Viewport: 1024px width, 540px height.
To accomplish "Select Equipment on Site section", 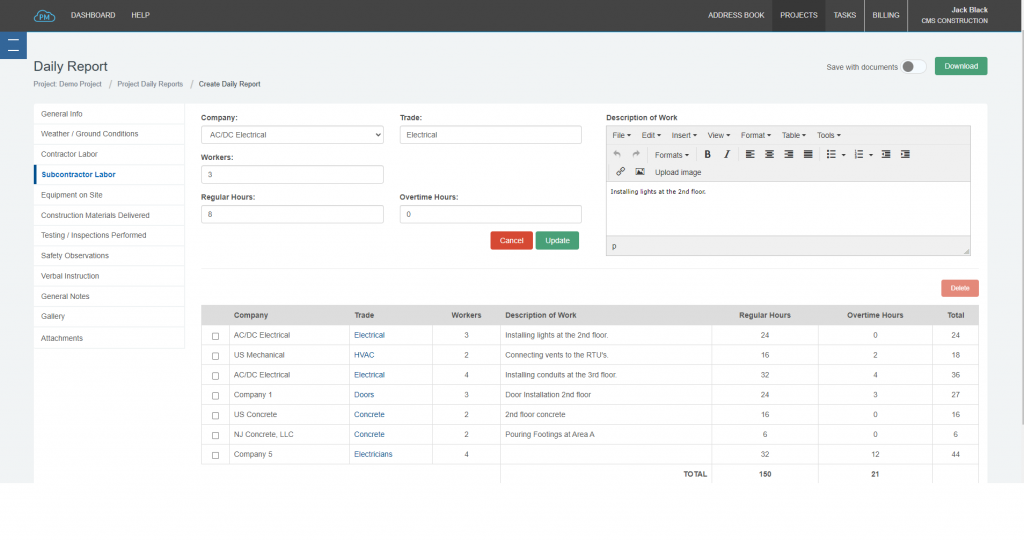I will [109, 195].
